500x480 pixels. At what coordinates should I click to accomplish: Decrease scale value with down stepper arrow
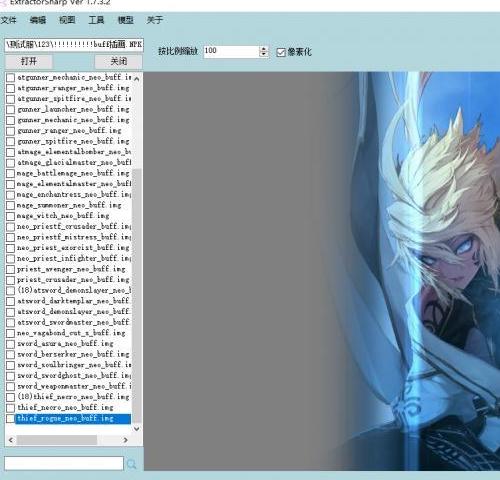pyautogui.click(x=264, y=54)
